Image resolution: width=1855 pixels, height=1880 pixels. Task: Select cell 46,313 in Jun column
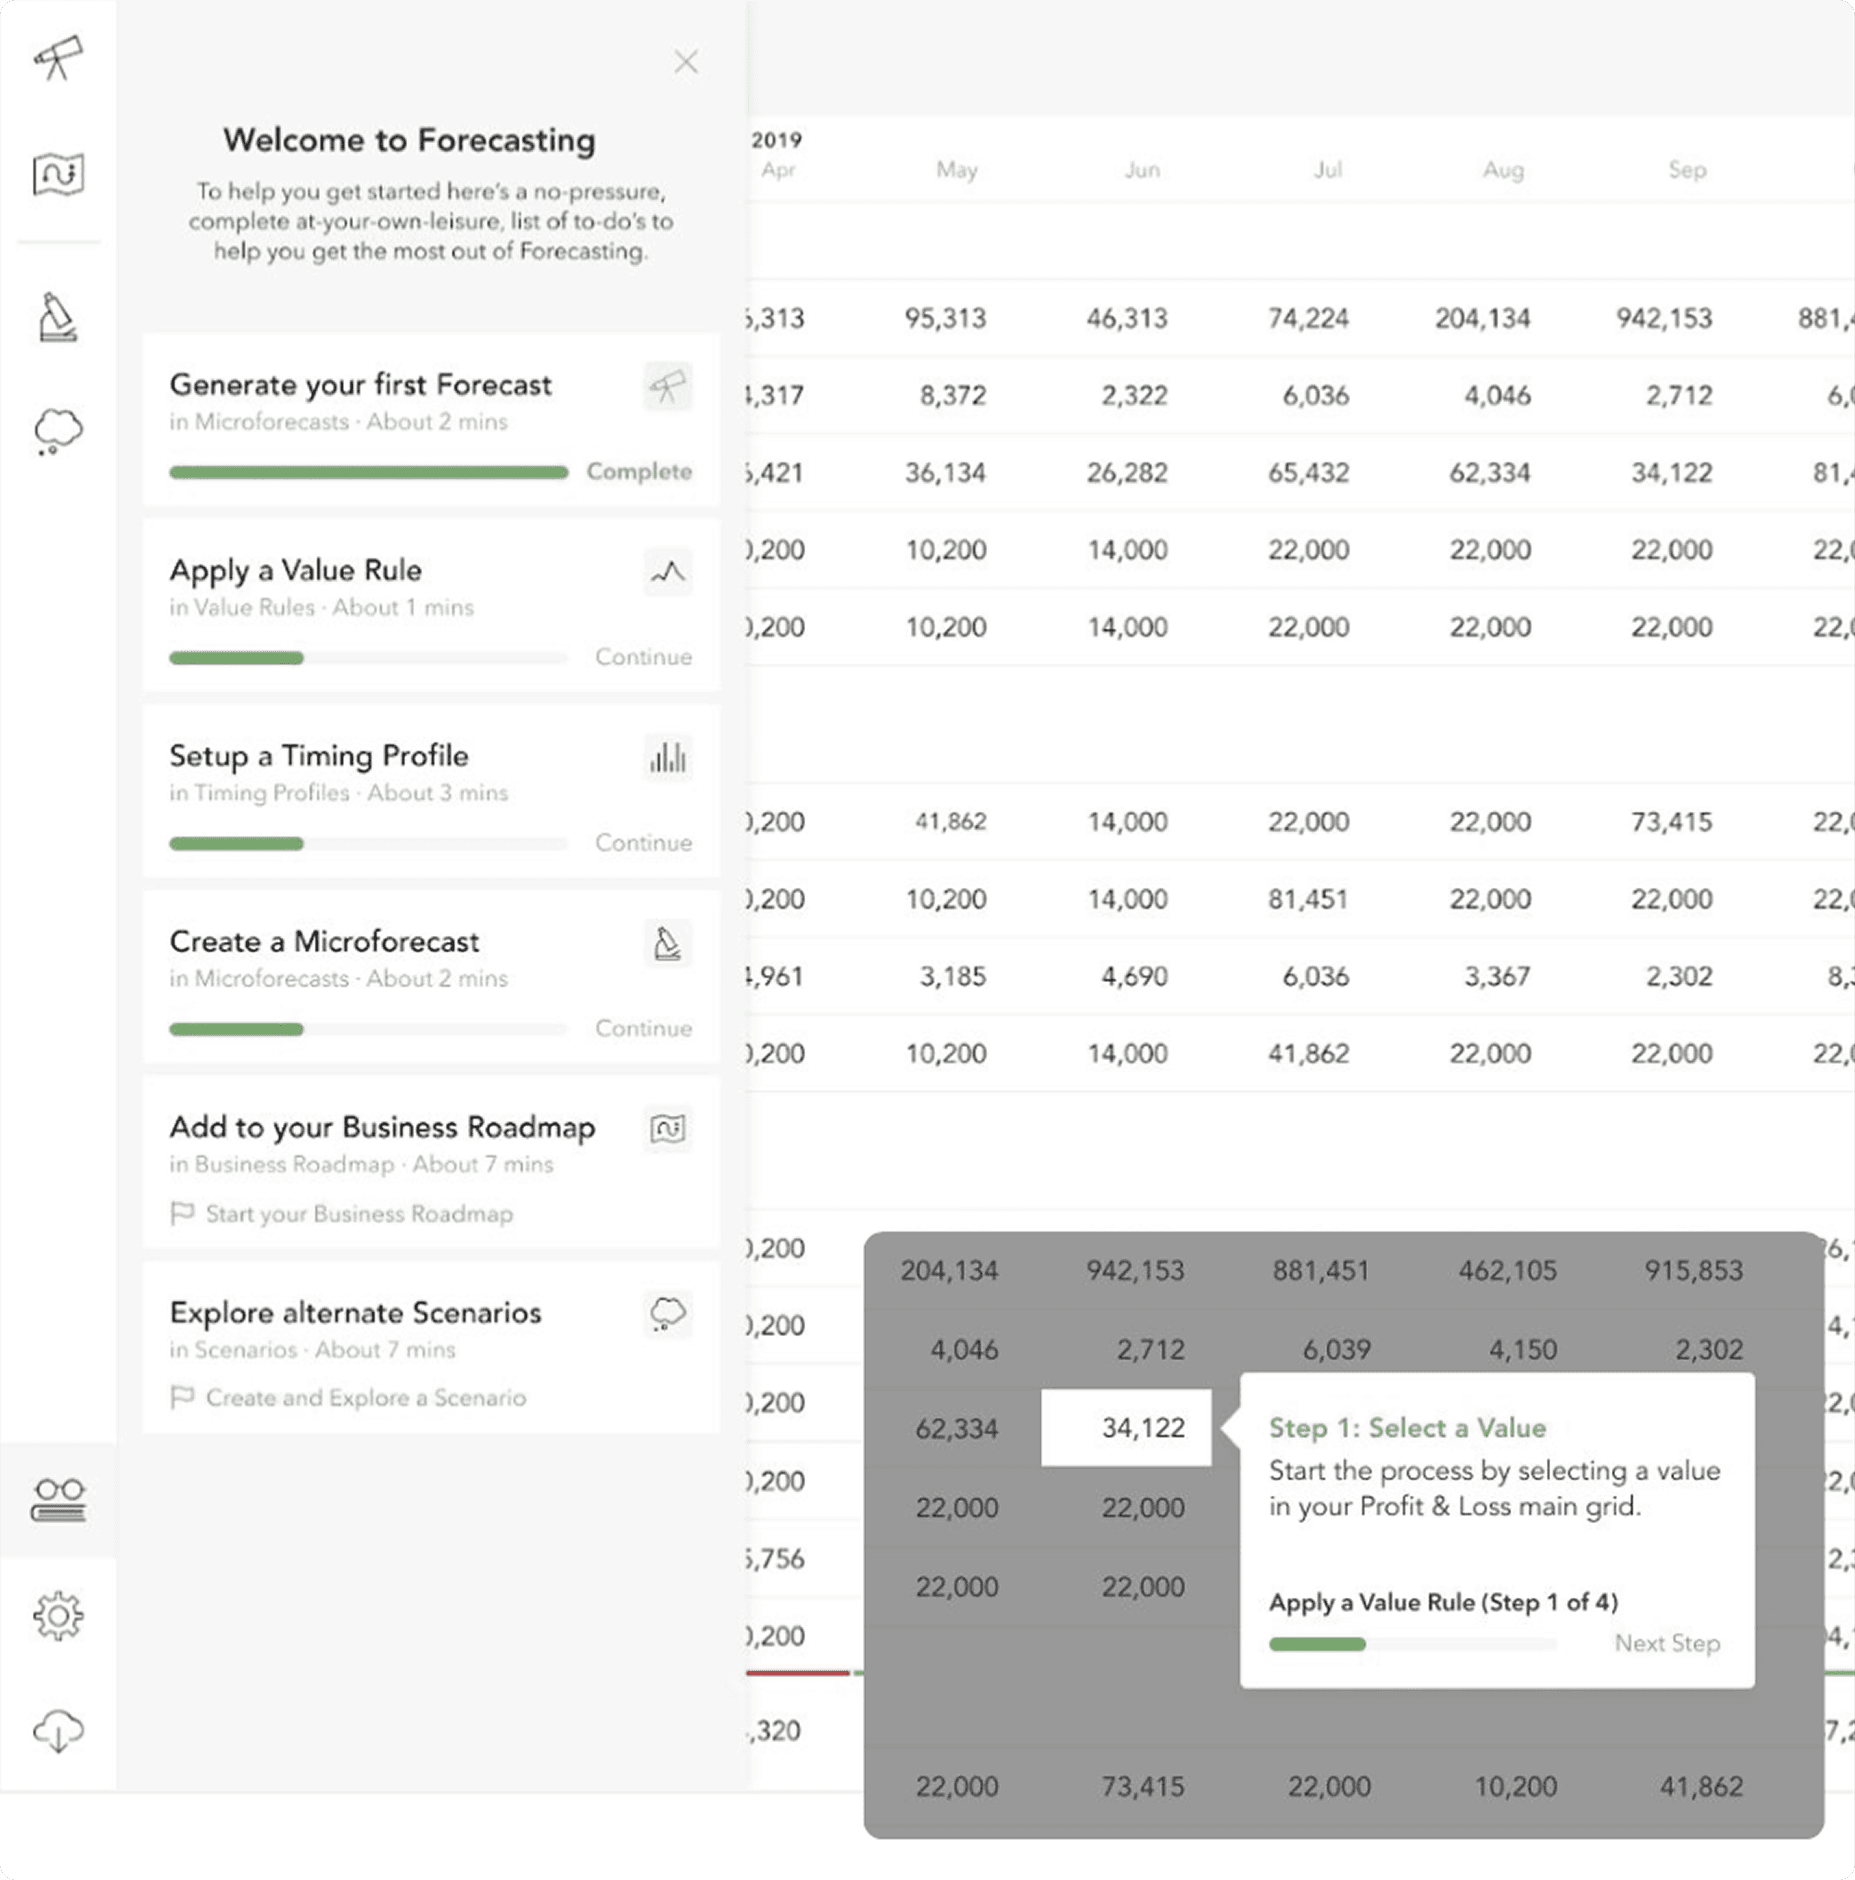1127,318
